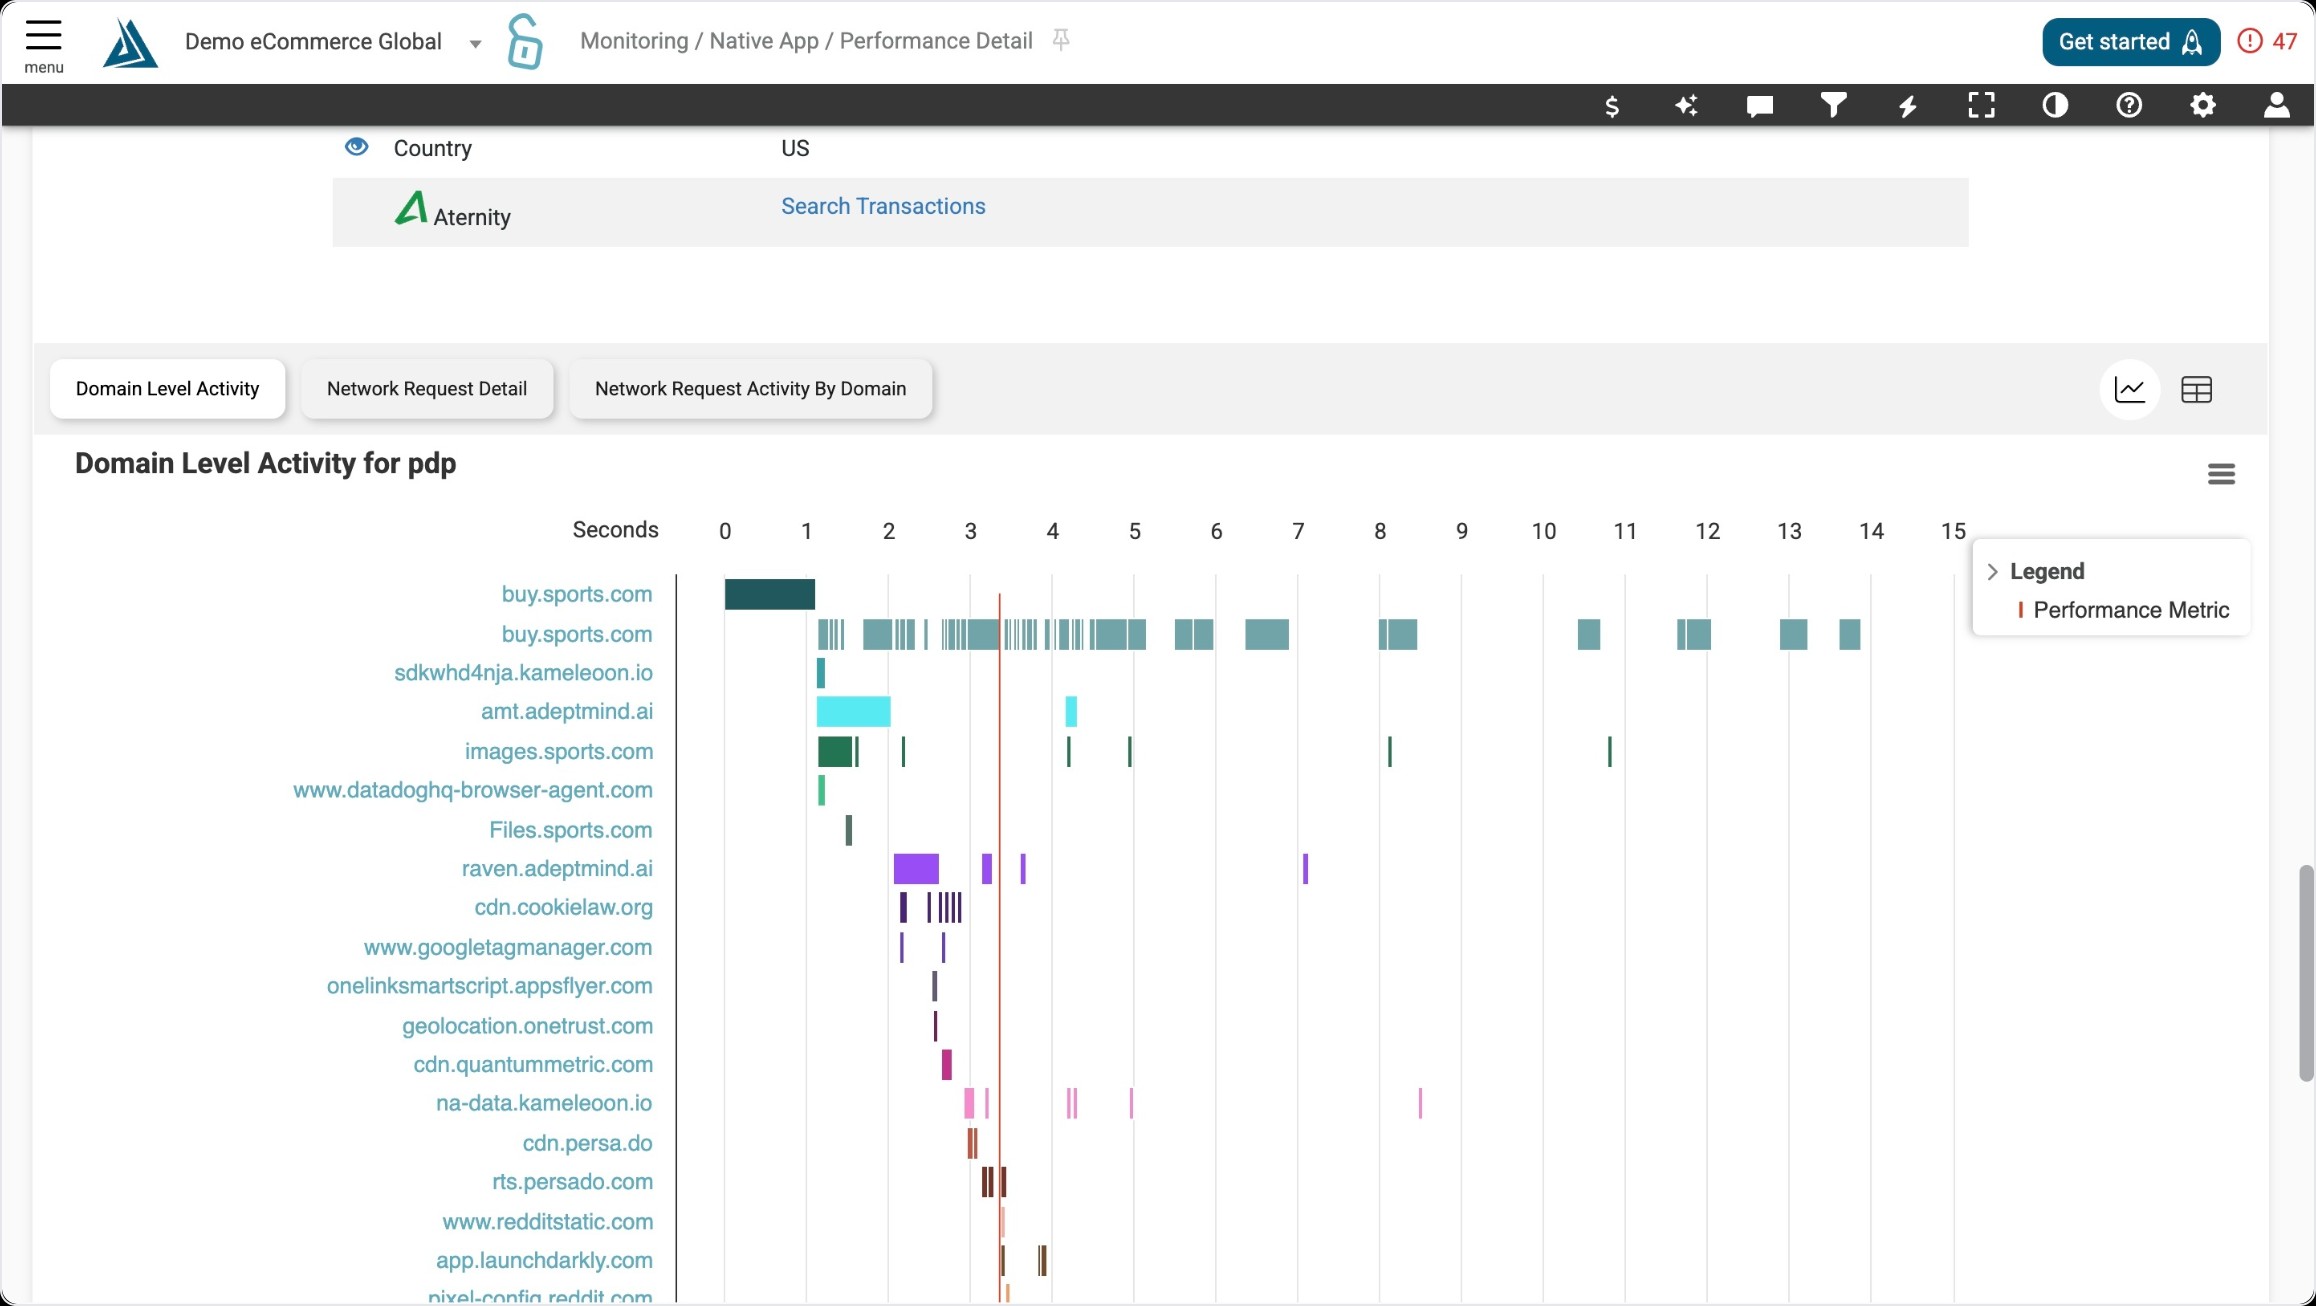Click the www.googletagmanager.com domain link
2316x1306 pixels.
pos(508,948)
